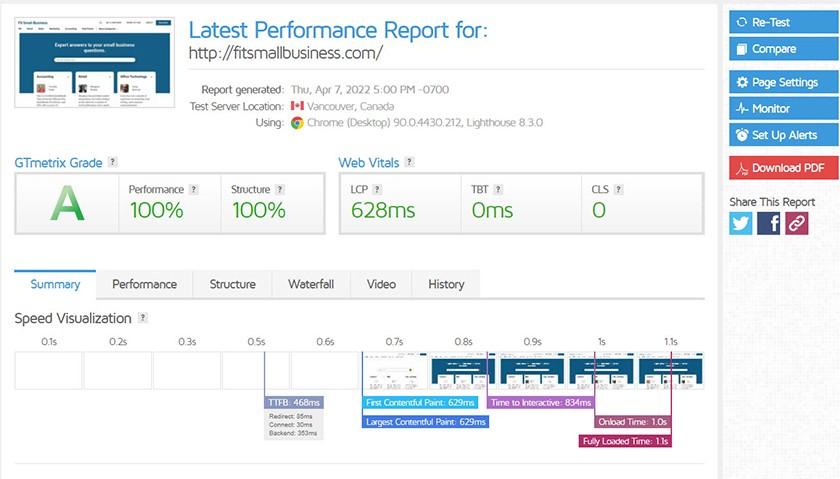
Task: Click the Web Vitals heading
Action: point(369,163)
